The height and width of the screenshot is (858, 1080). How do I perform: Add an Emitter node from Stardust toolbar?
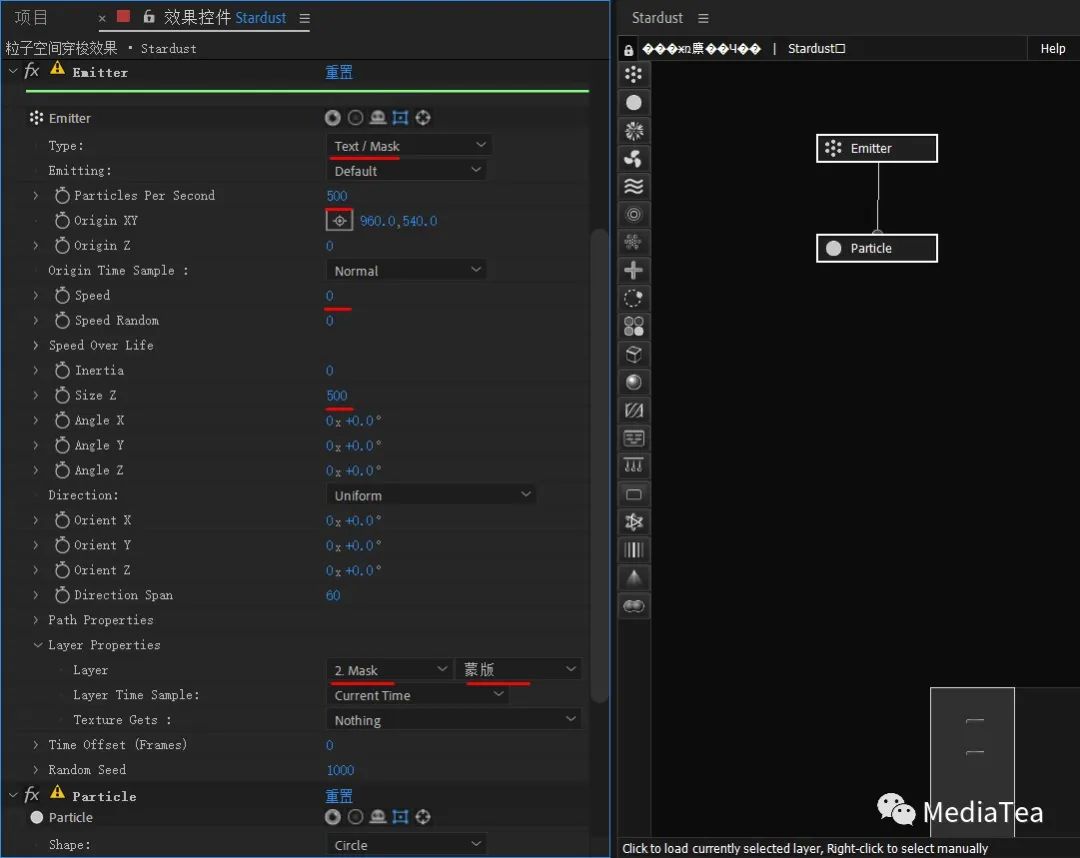tap(634, 74)
